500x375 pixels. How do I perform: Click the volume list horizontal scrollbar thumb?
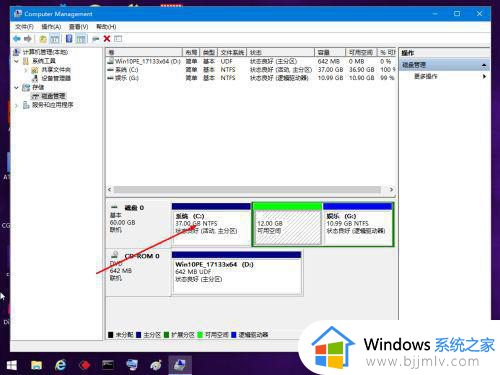click(247, 189)
